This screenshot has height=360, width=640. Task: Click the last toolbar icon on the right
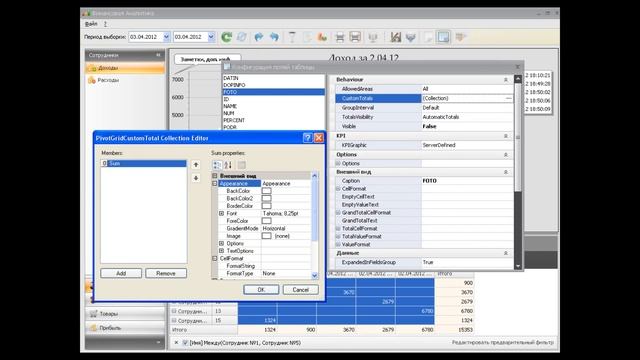(460, 37)
